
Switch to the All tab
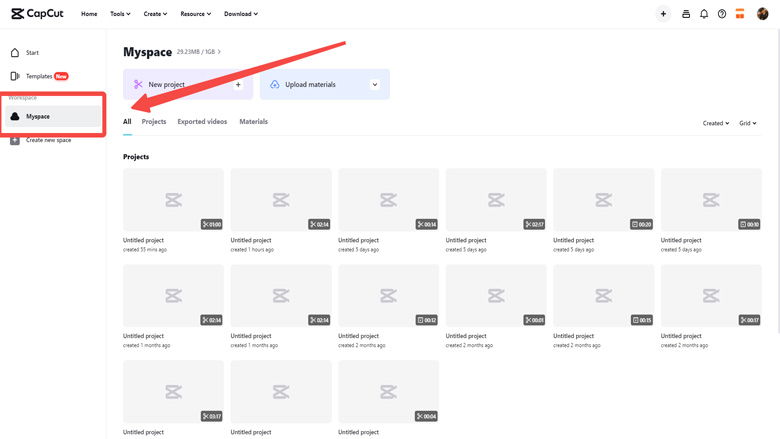pos(127,122)
